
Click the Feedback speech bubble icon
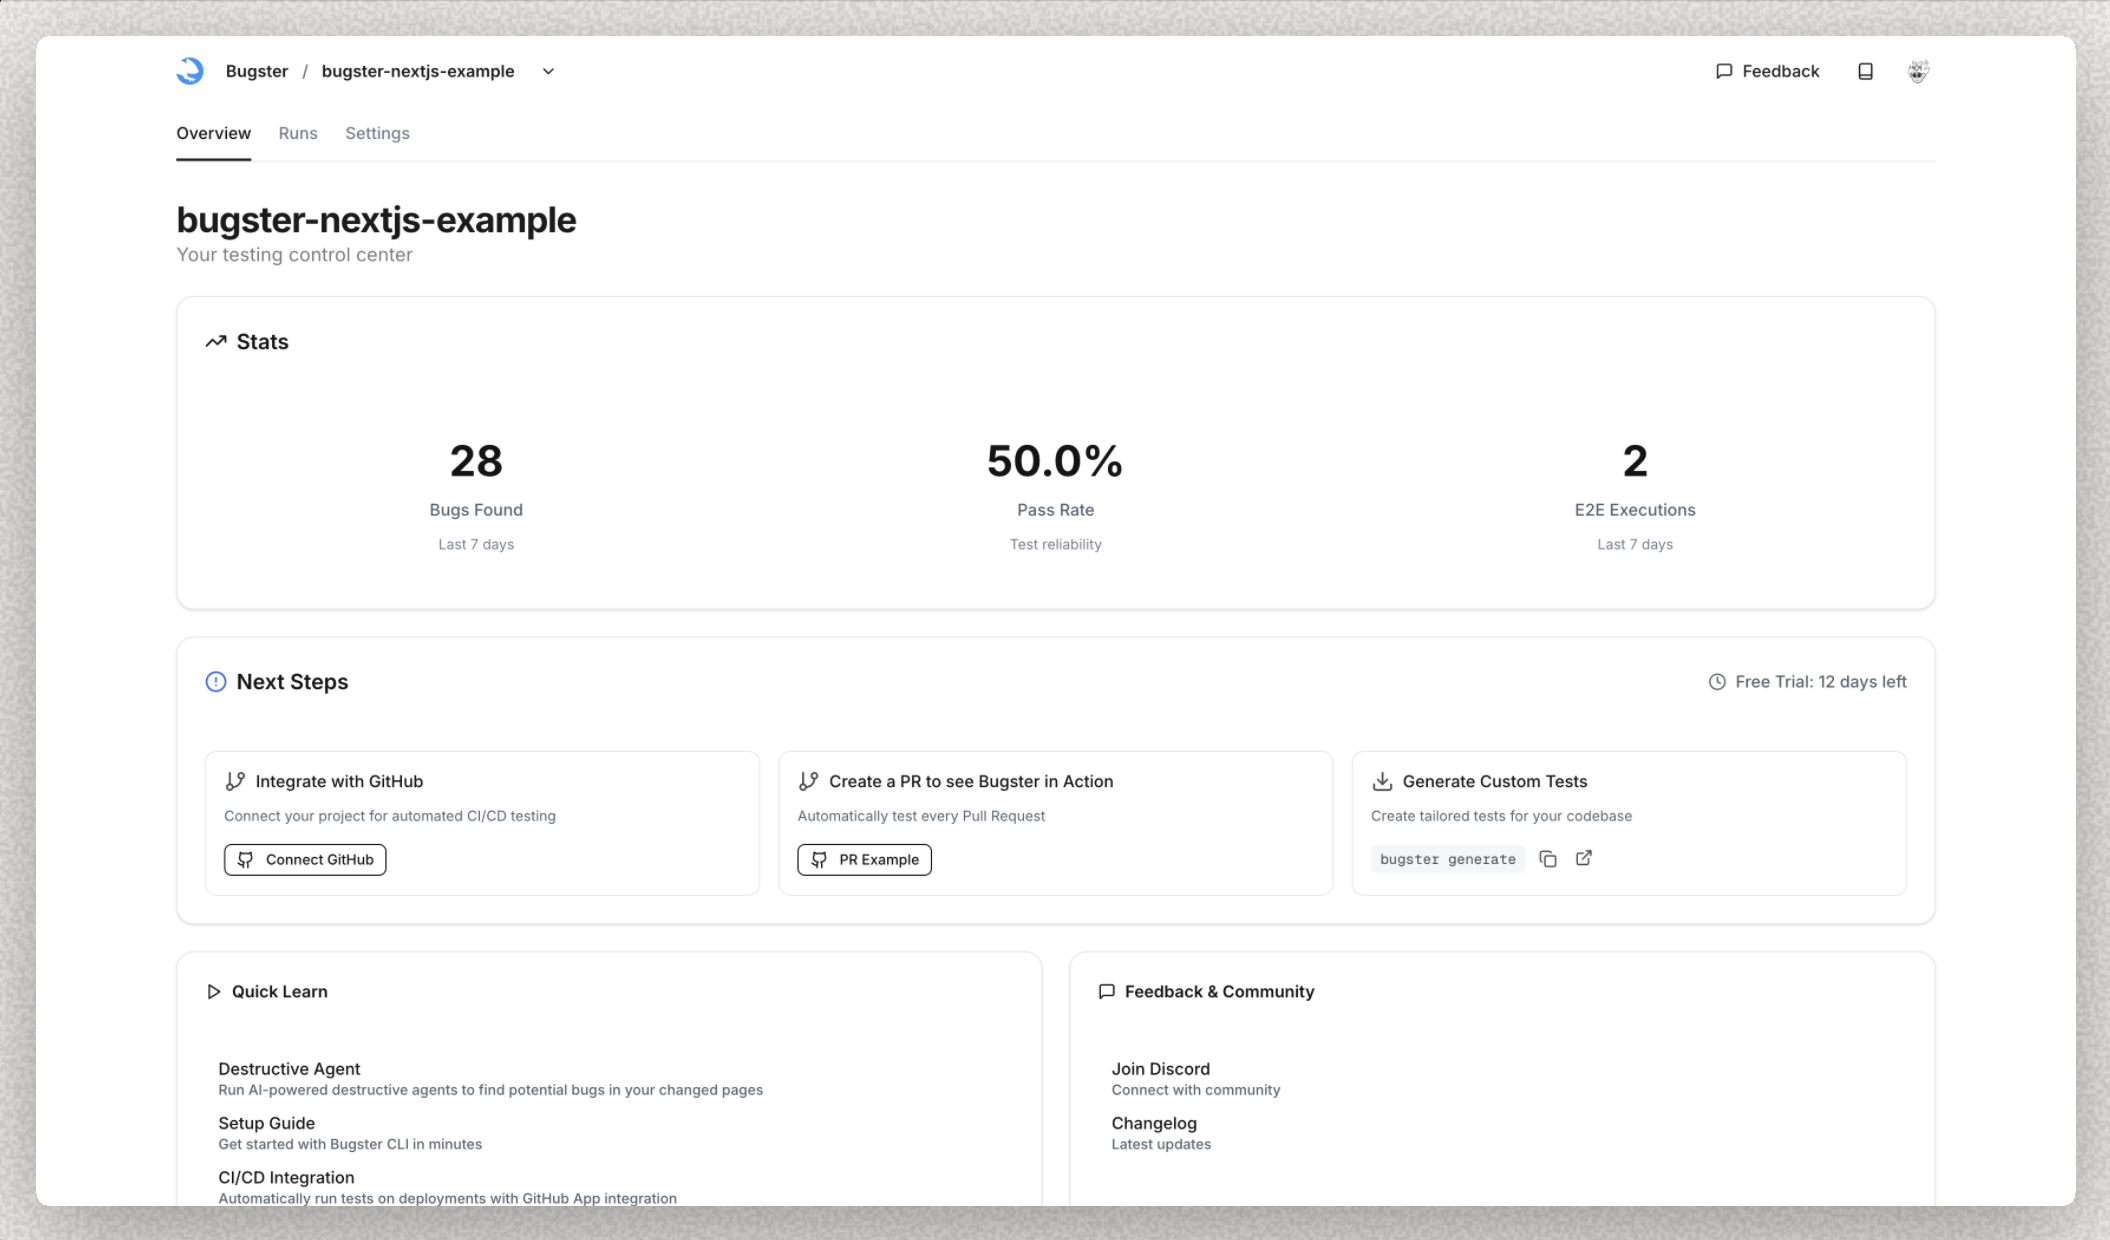click(x=1724, y=71)
